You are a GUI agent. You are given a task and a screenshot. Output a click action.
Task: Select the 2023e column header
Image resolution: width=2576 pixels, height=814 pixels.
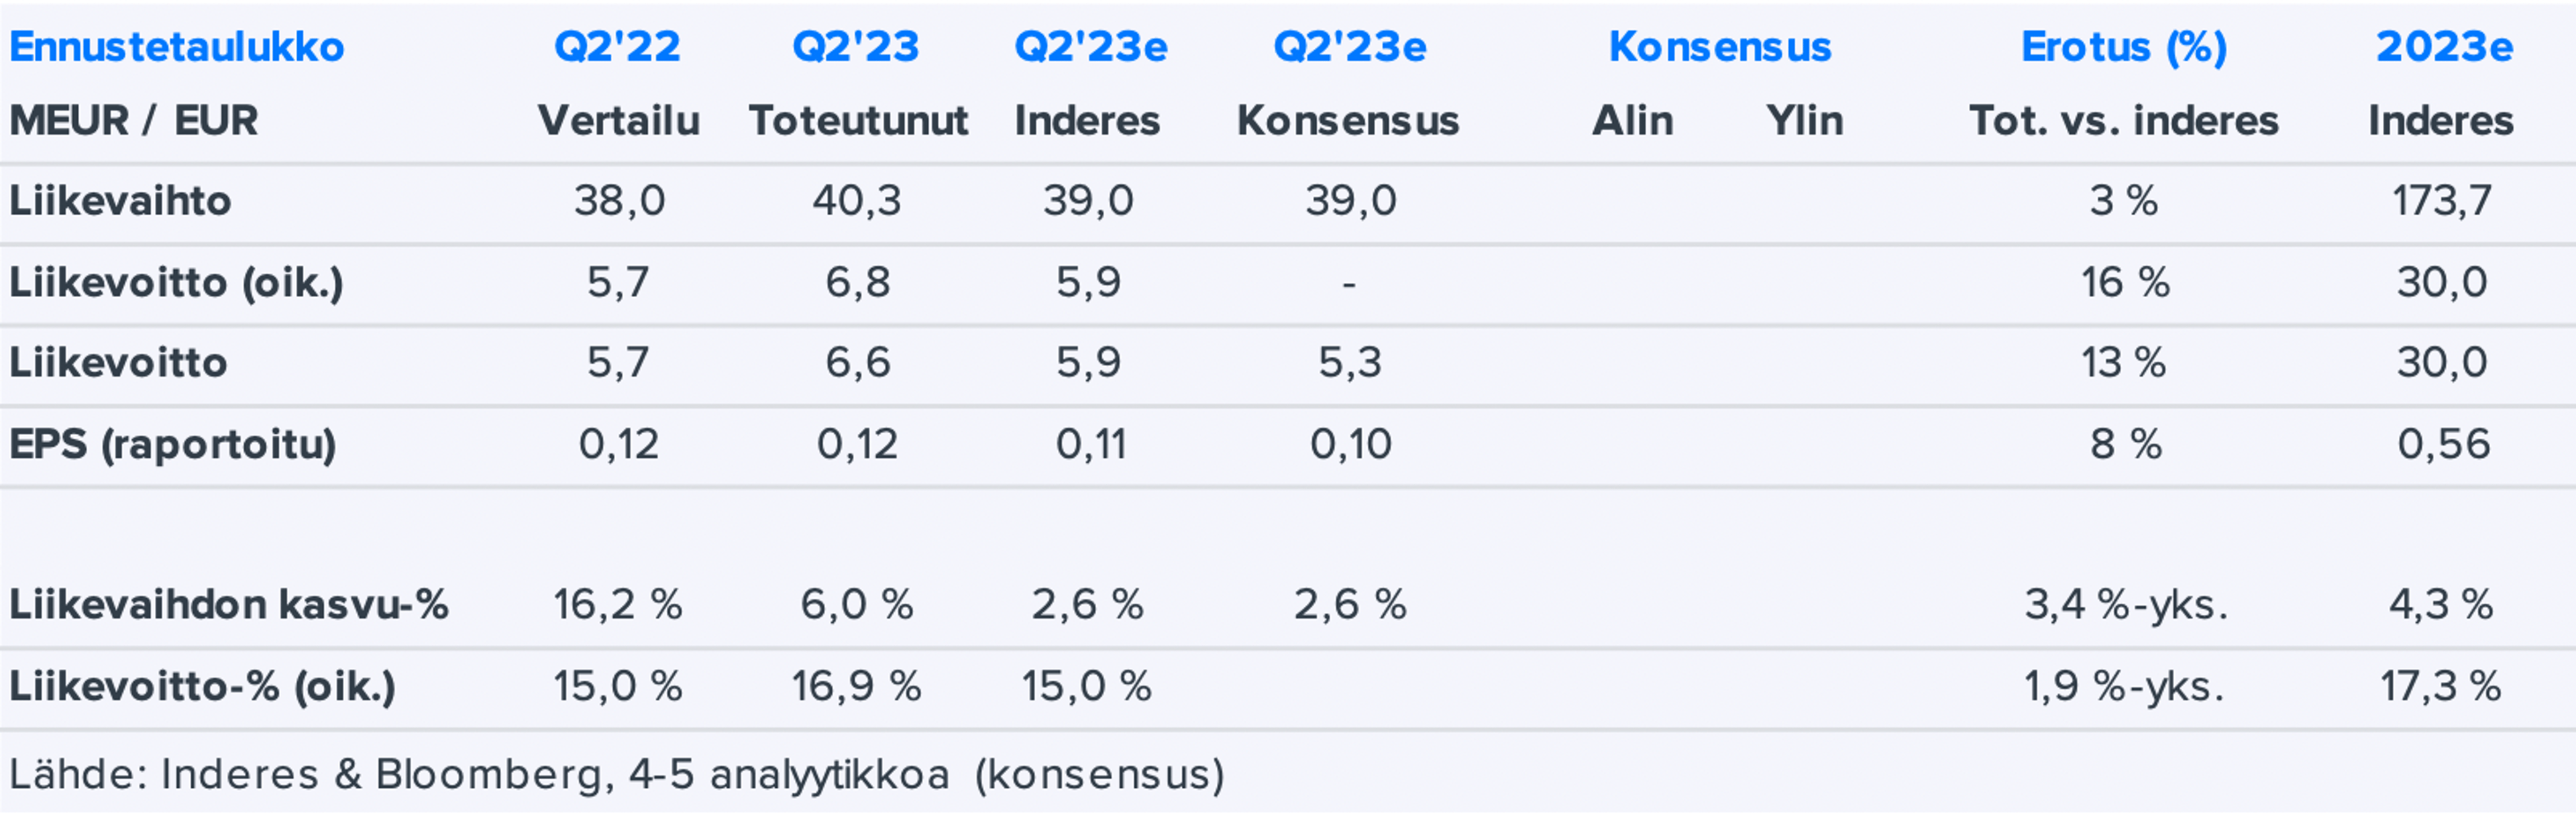[2443, 47]
